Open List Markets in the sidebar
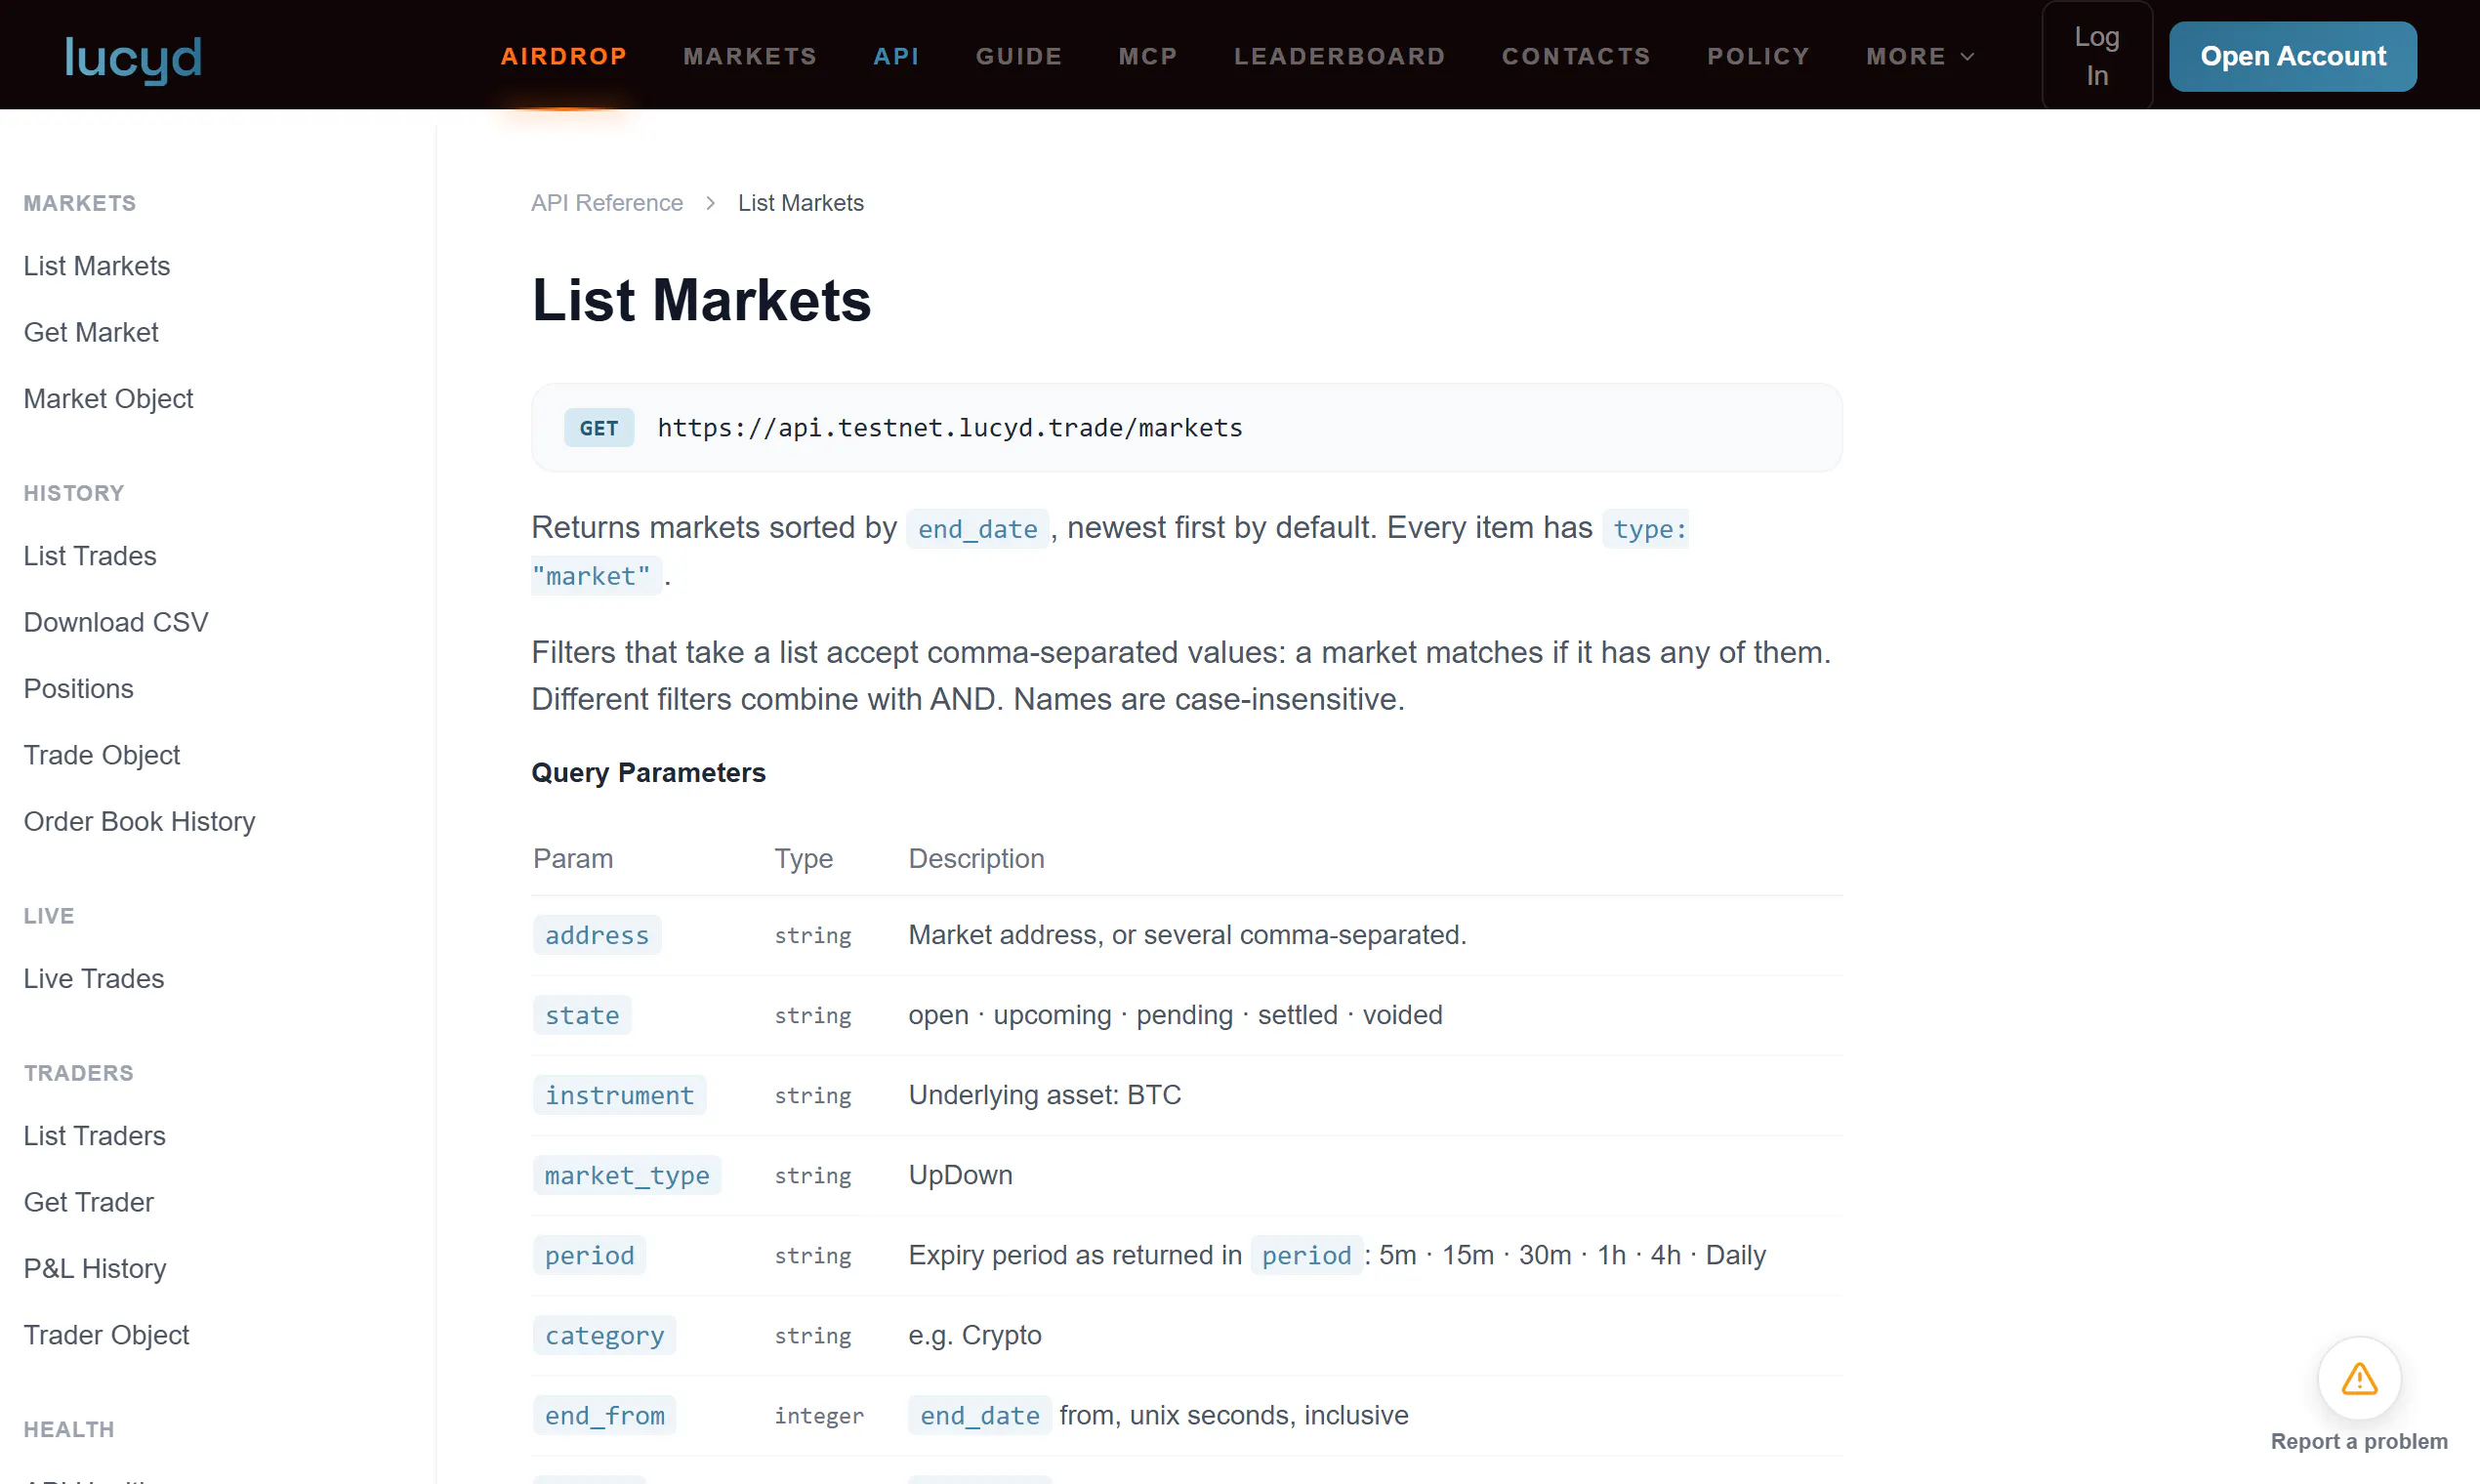 pos(97,266)
